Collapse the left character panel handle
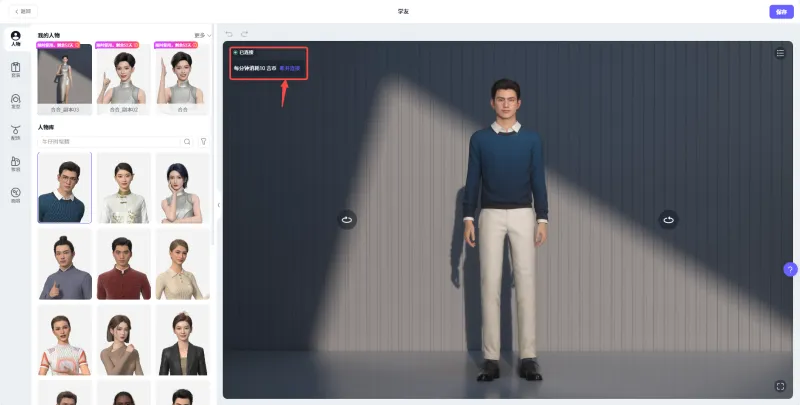Image resolution: width=800 pixels, height=405 pixels. 218,205
